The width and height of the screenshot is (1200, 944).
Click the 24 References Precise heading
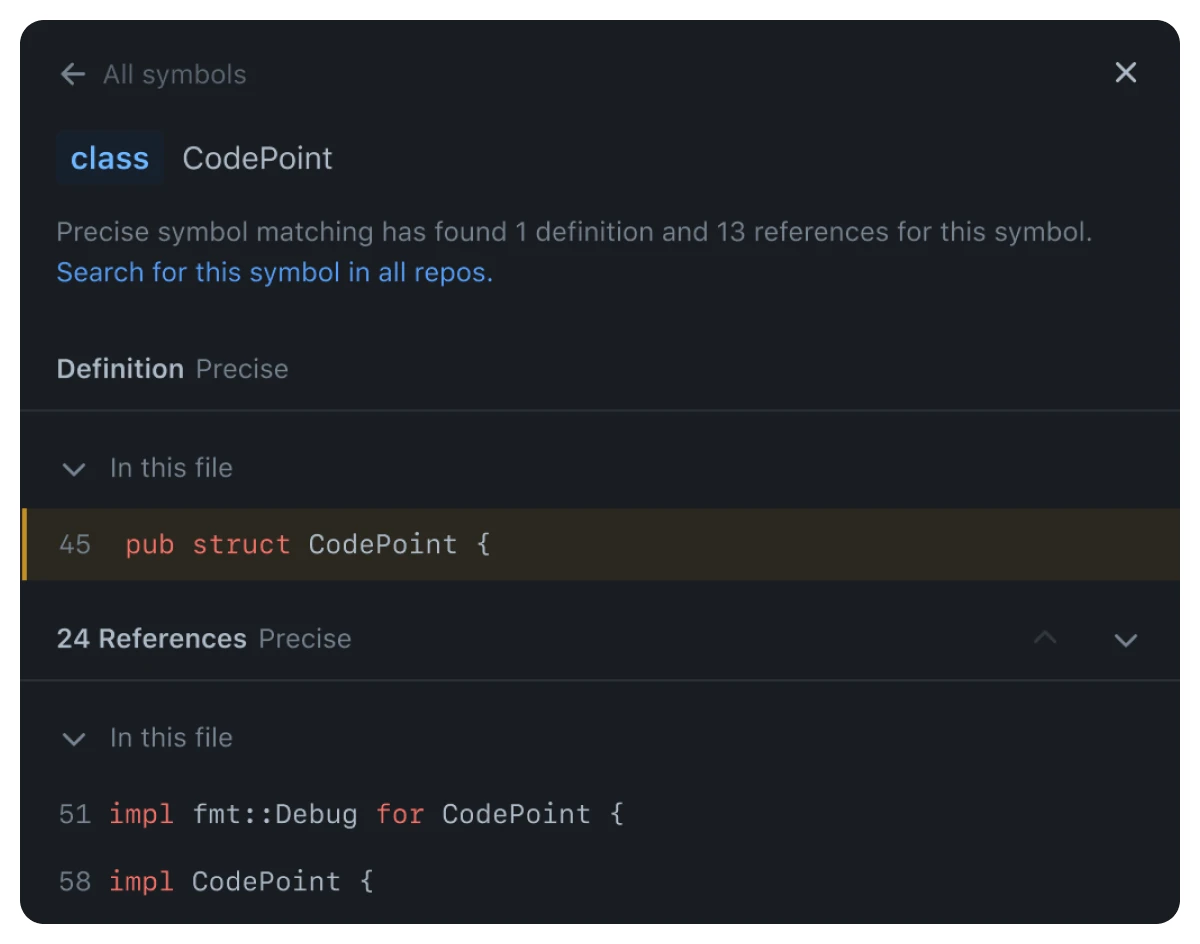[x=203, y=638]
